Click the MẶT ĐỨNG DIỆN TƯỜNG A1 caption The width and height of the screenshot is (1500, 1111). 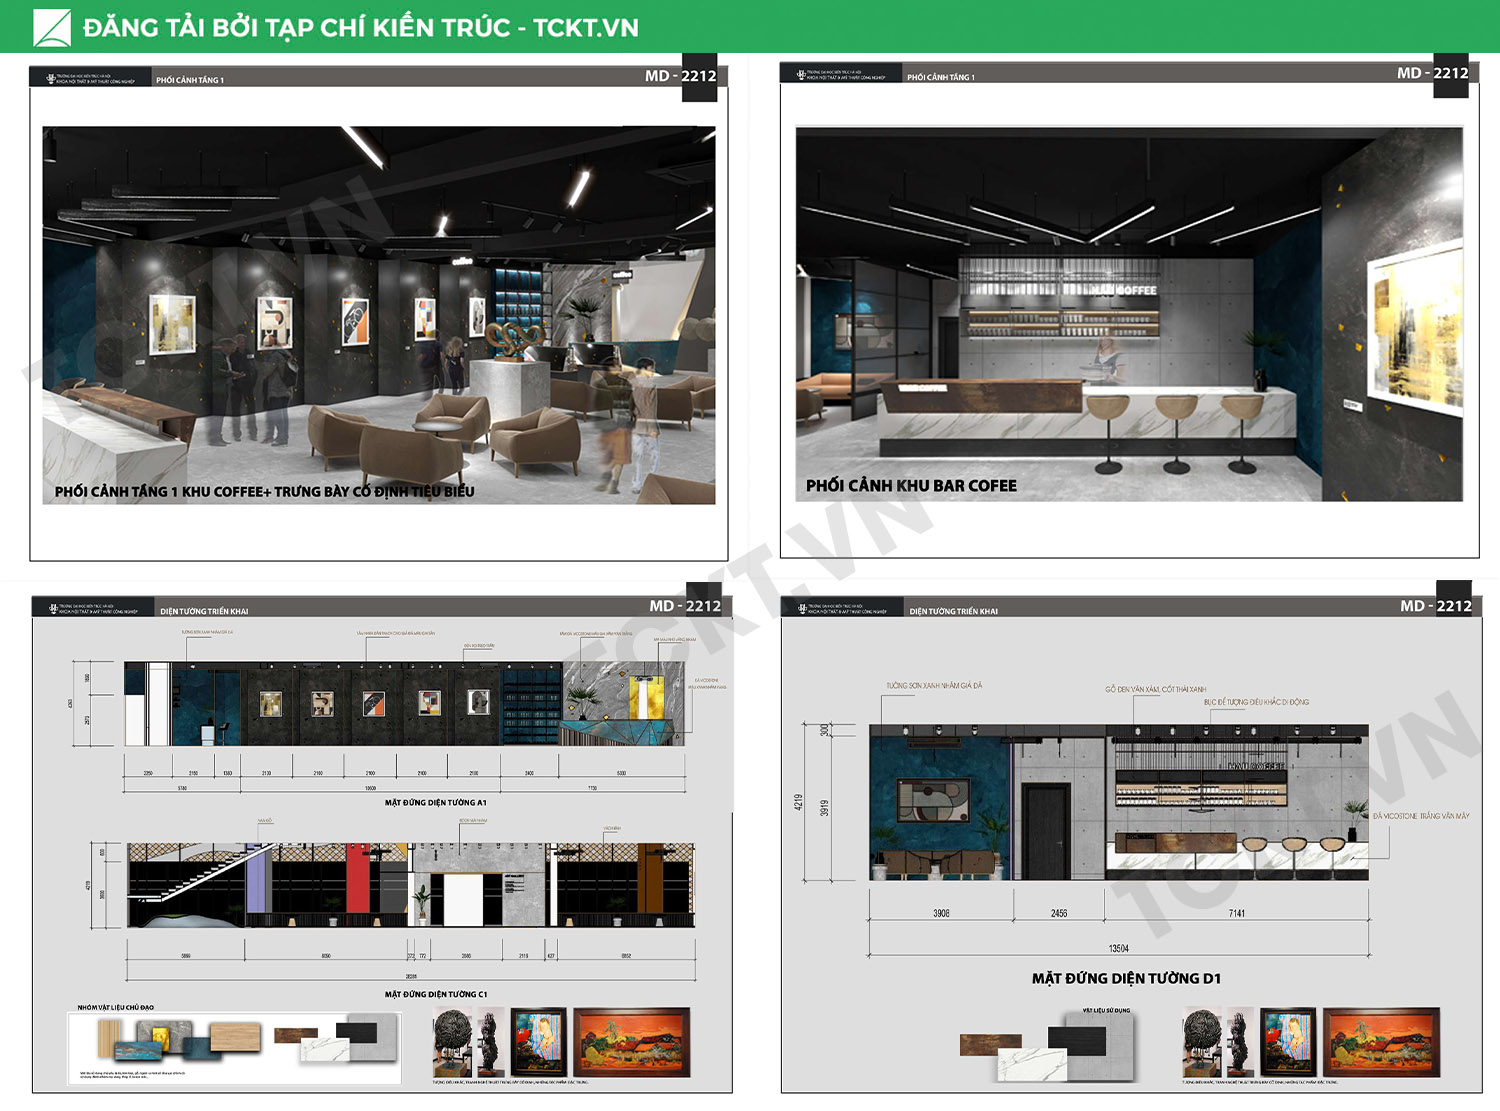(x=435, y=802)
